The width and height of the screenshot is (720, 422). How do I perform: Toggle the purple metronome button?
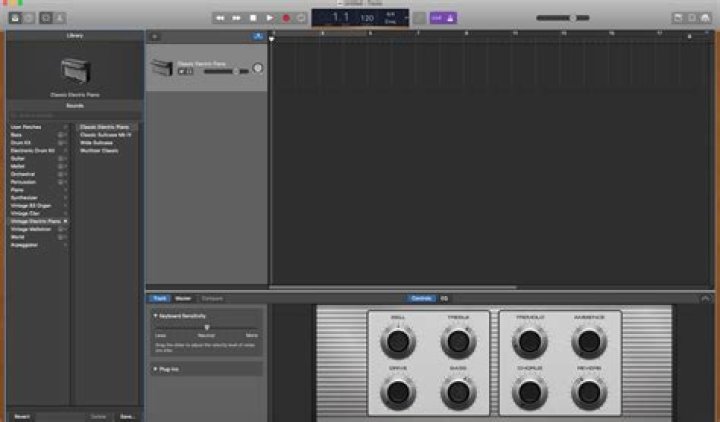[450, 18]
